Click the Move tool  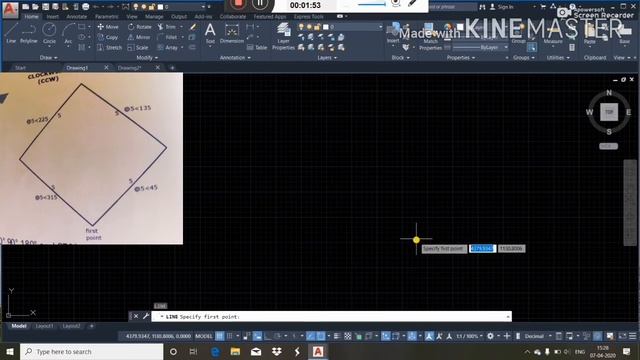pos(108,27)
